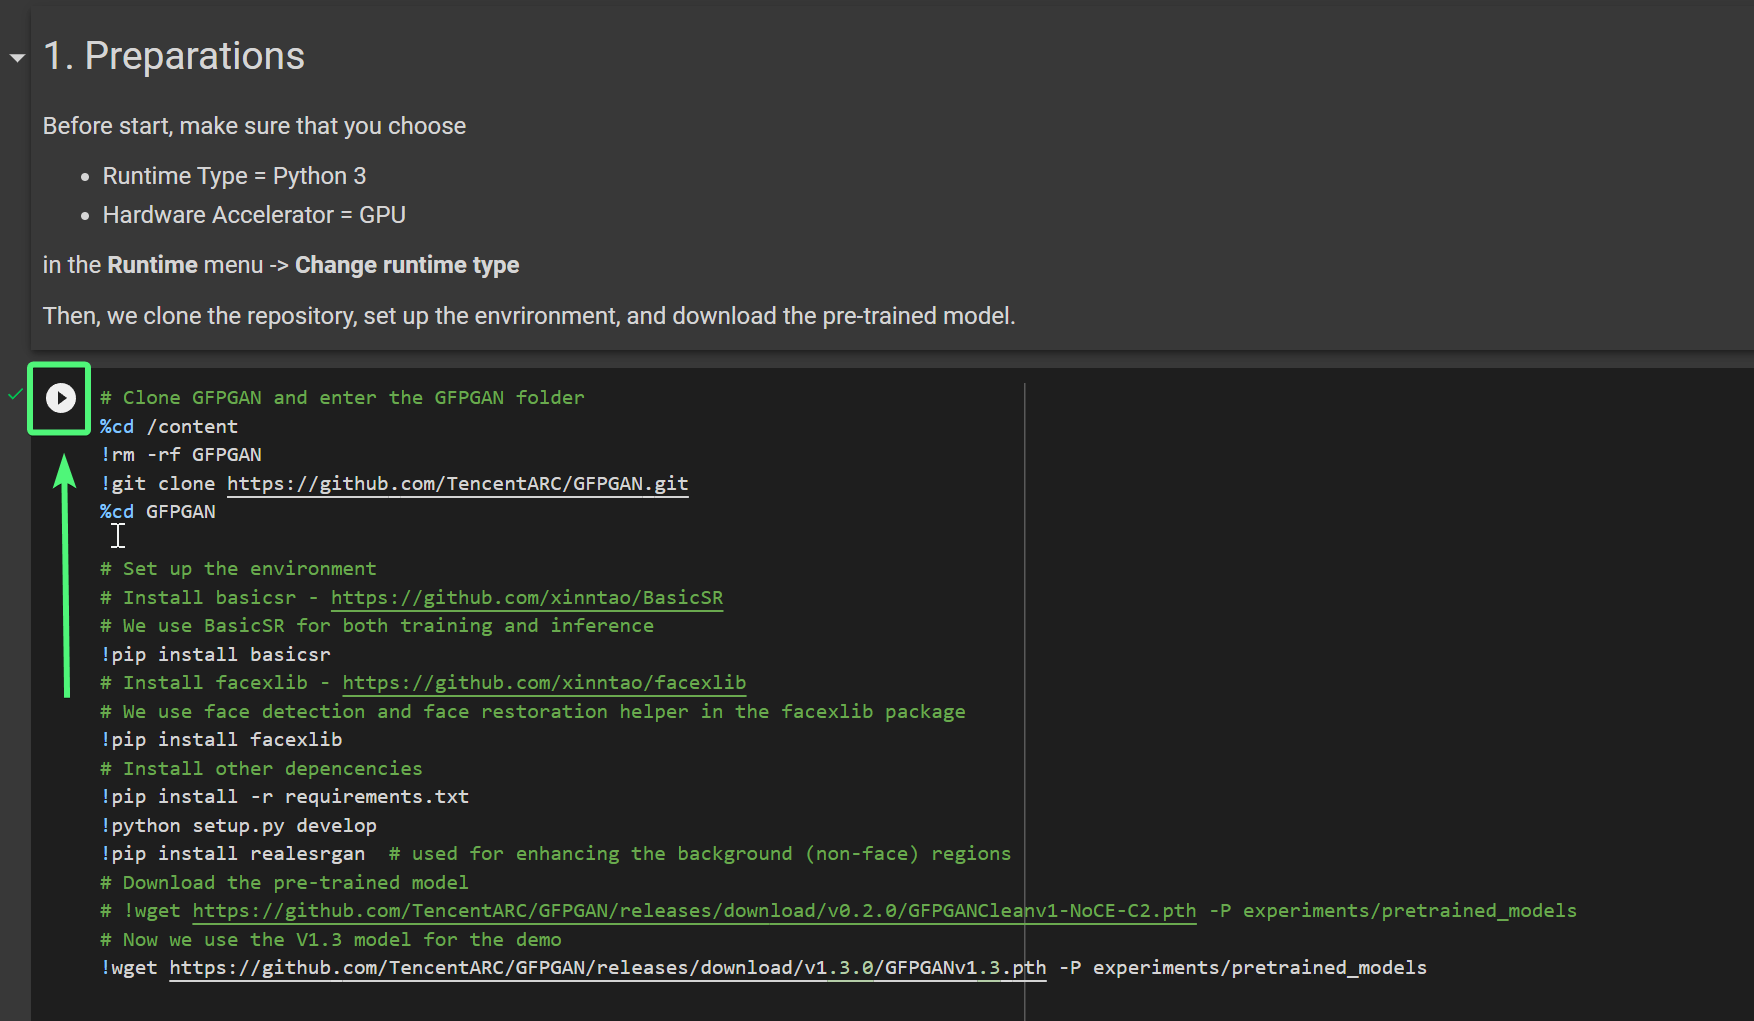
Task: Click the "%cd /content" code line
Action: (169, 427)
